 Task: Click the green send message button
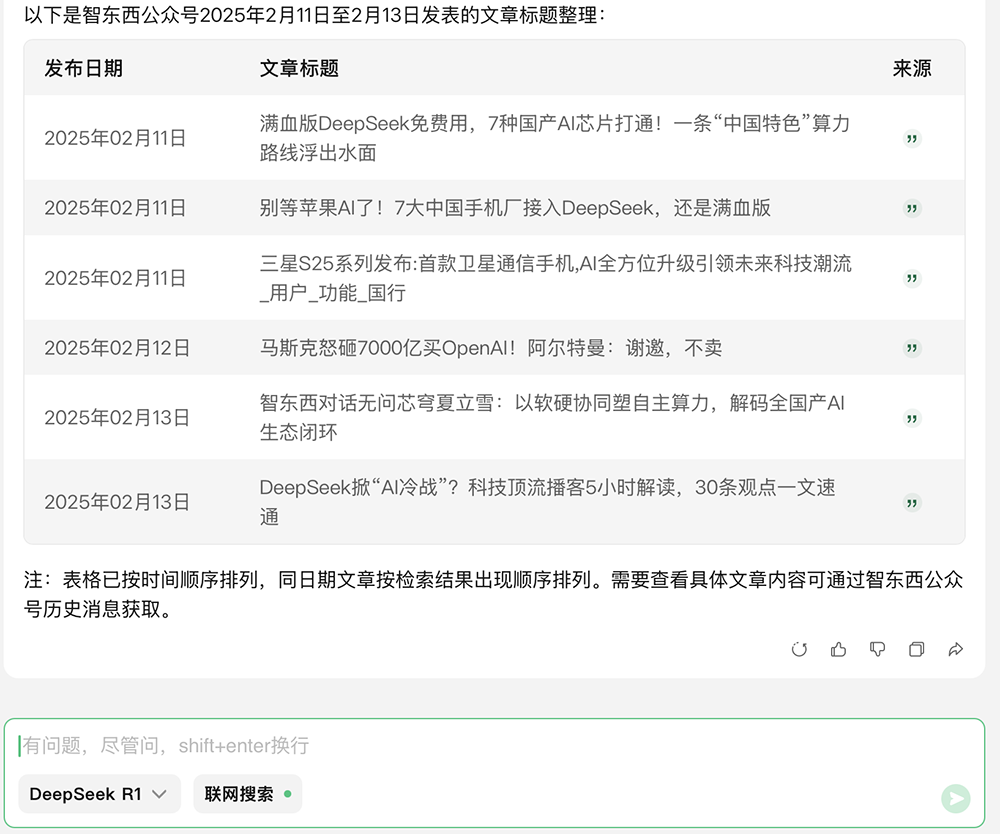pyautogui.click(x=955, y=797)
